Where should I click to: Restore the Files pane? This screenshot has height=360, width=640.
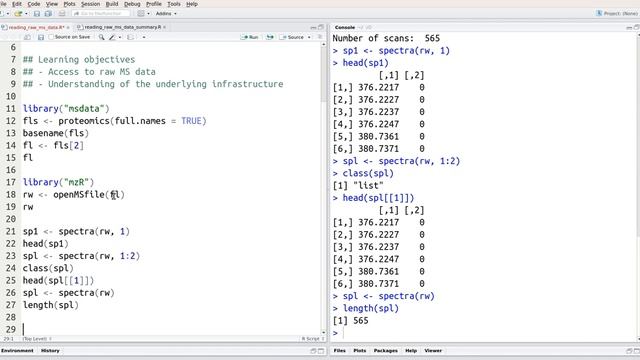click(x=629, y=351)
